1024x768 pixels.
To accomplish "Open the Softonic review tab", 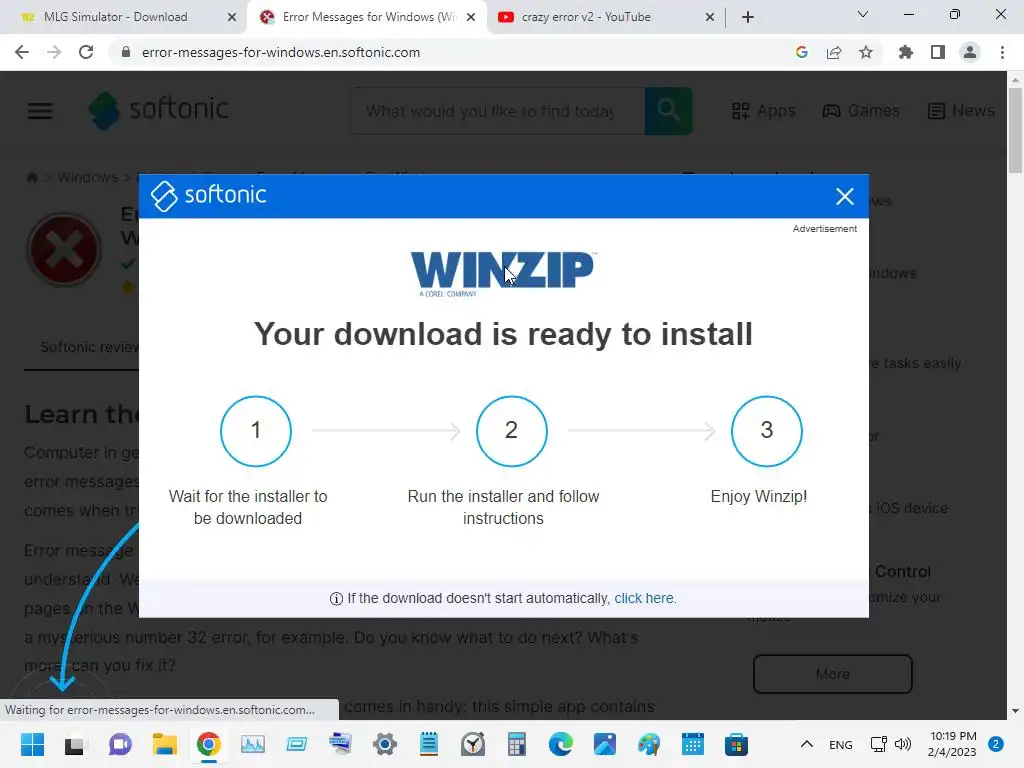I will 89,347.
